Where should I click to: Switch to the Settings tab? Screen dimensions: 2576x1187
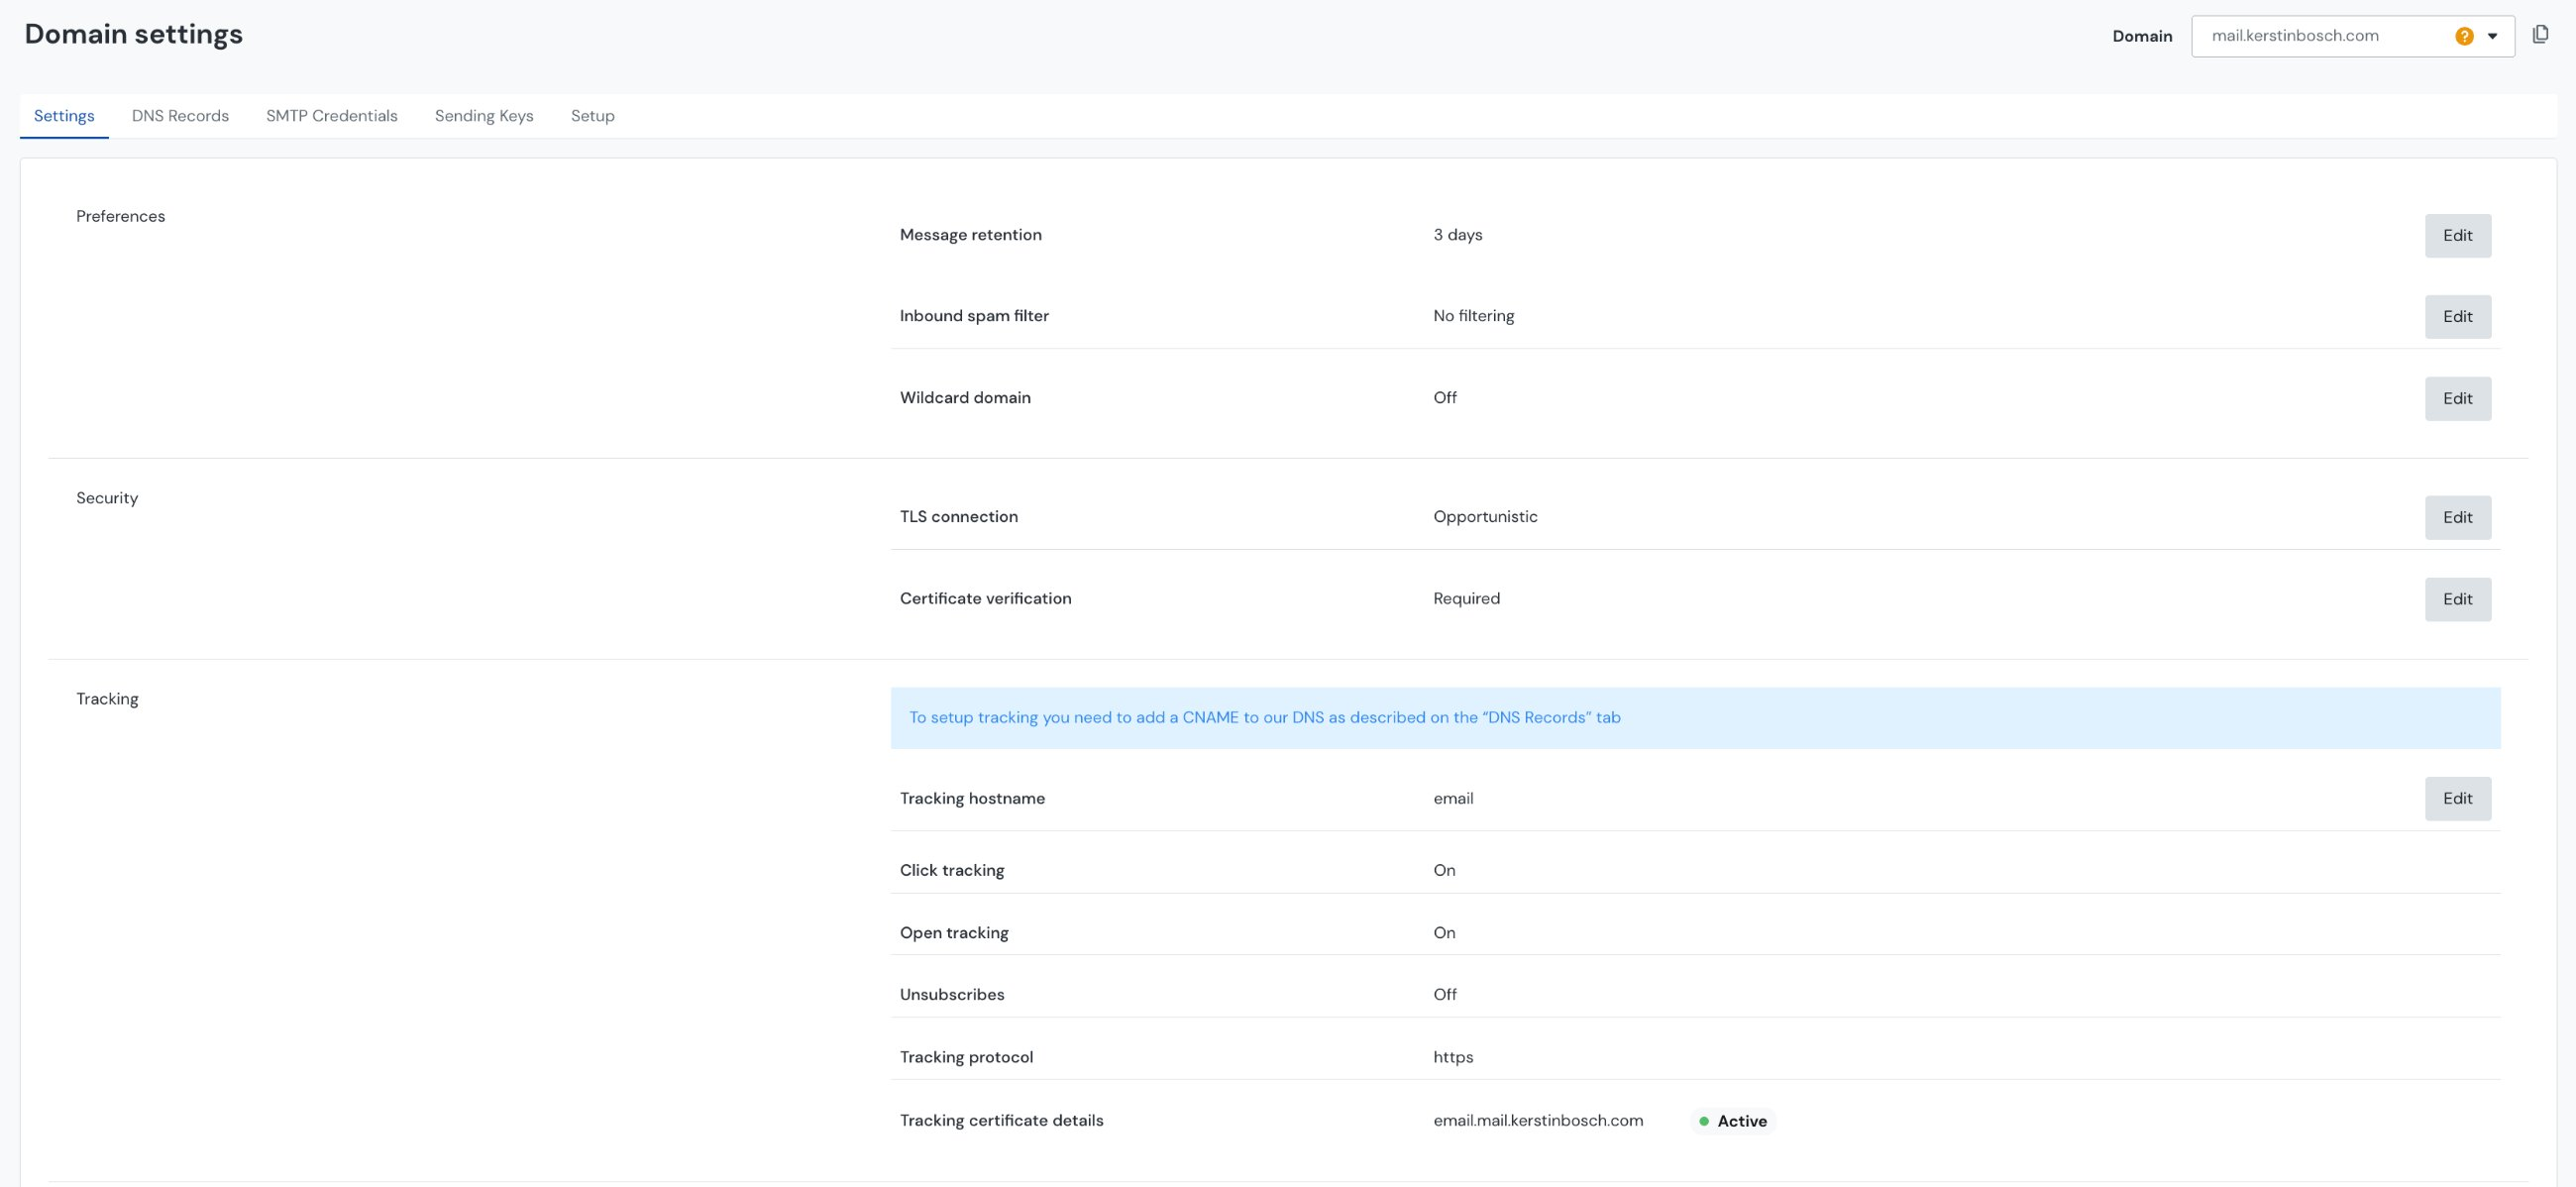(x=64, y=116)
